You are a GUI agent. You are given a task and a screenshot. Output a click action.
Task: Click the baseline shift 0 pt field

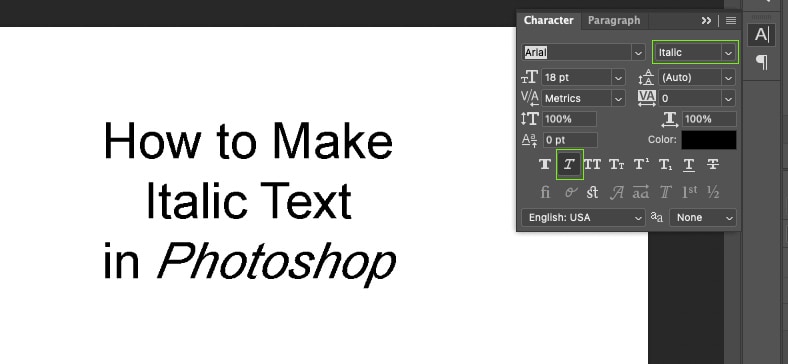pos(570,140)
